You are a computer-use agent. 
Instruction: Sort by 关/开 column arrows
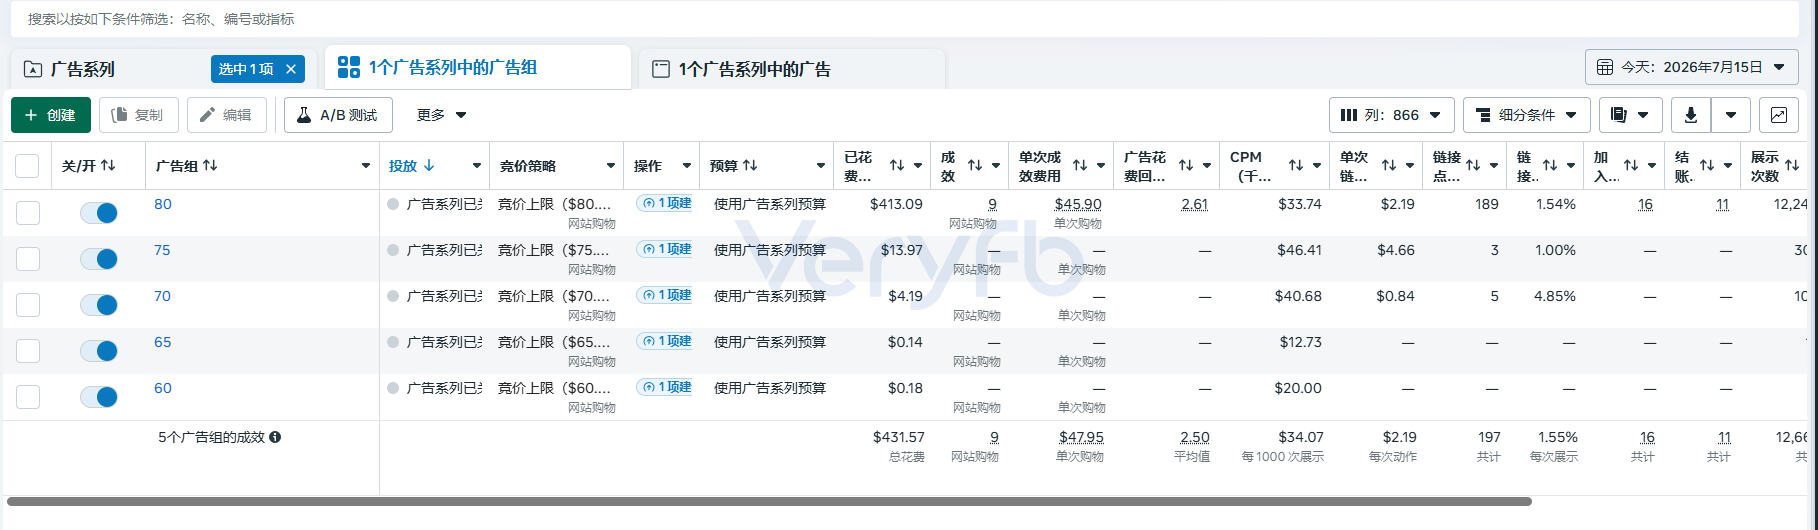(x=108, y=166)
